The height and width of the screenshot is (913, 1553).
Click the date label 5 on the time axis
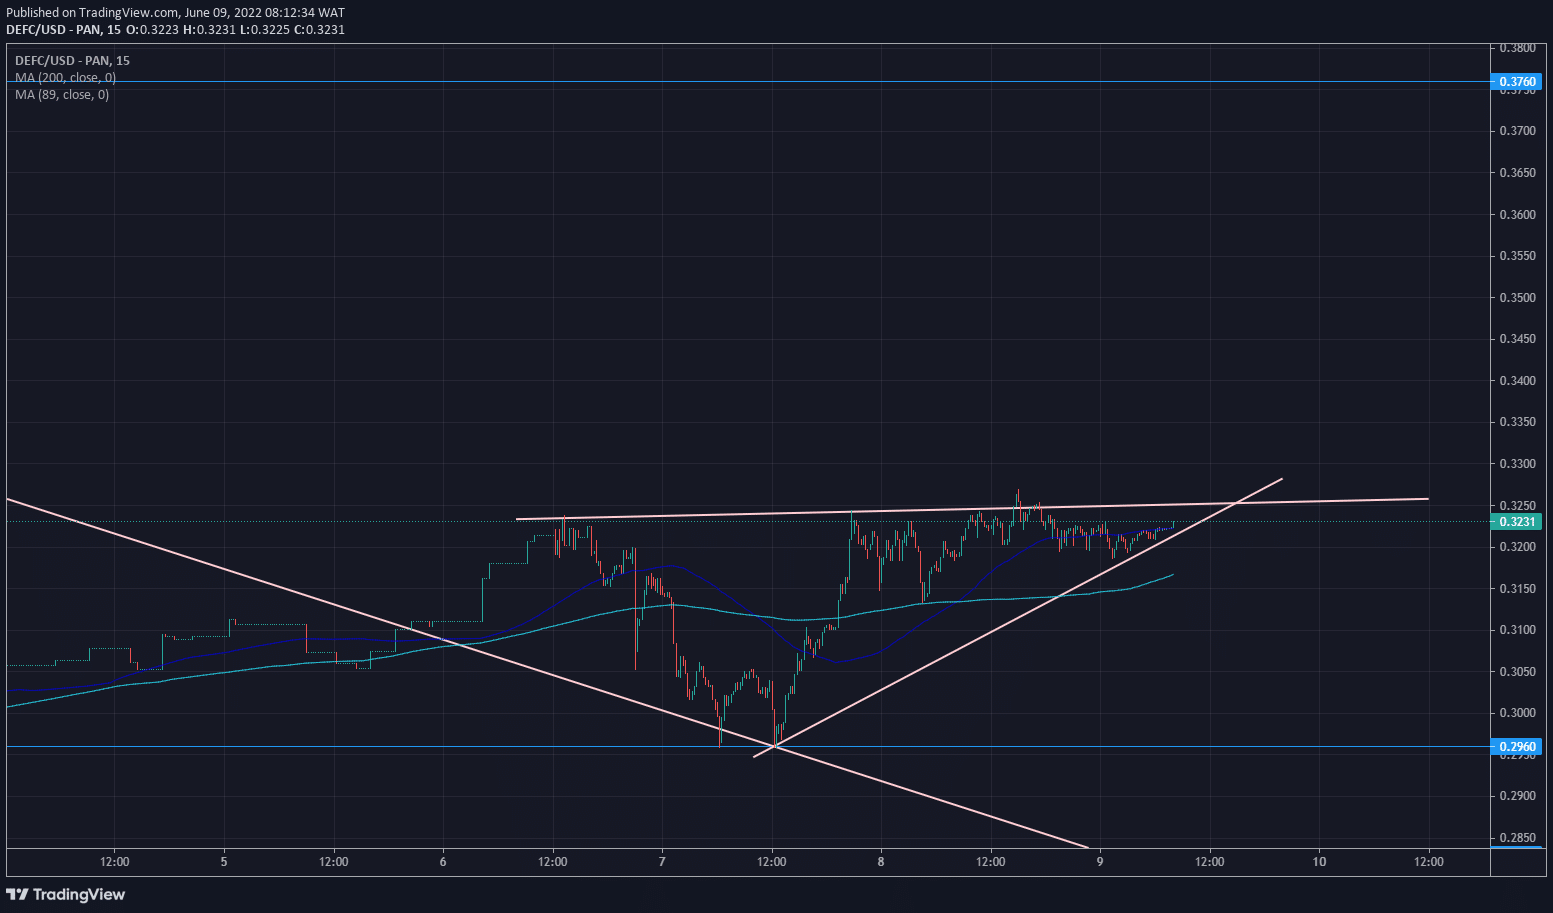(224, 861)
